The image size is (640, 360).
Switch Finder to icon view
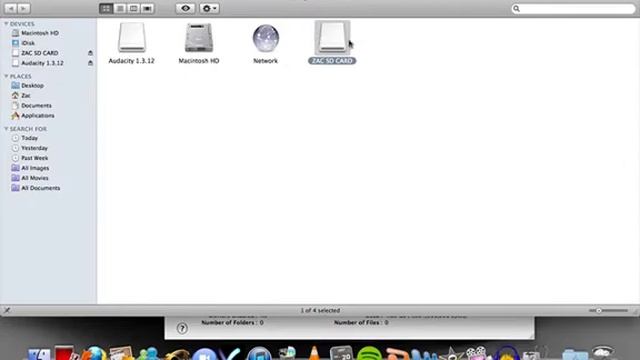(x=106, y=8)
